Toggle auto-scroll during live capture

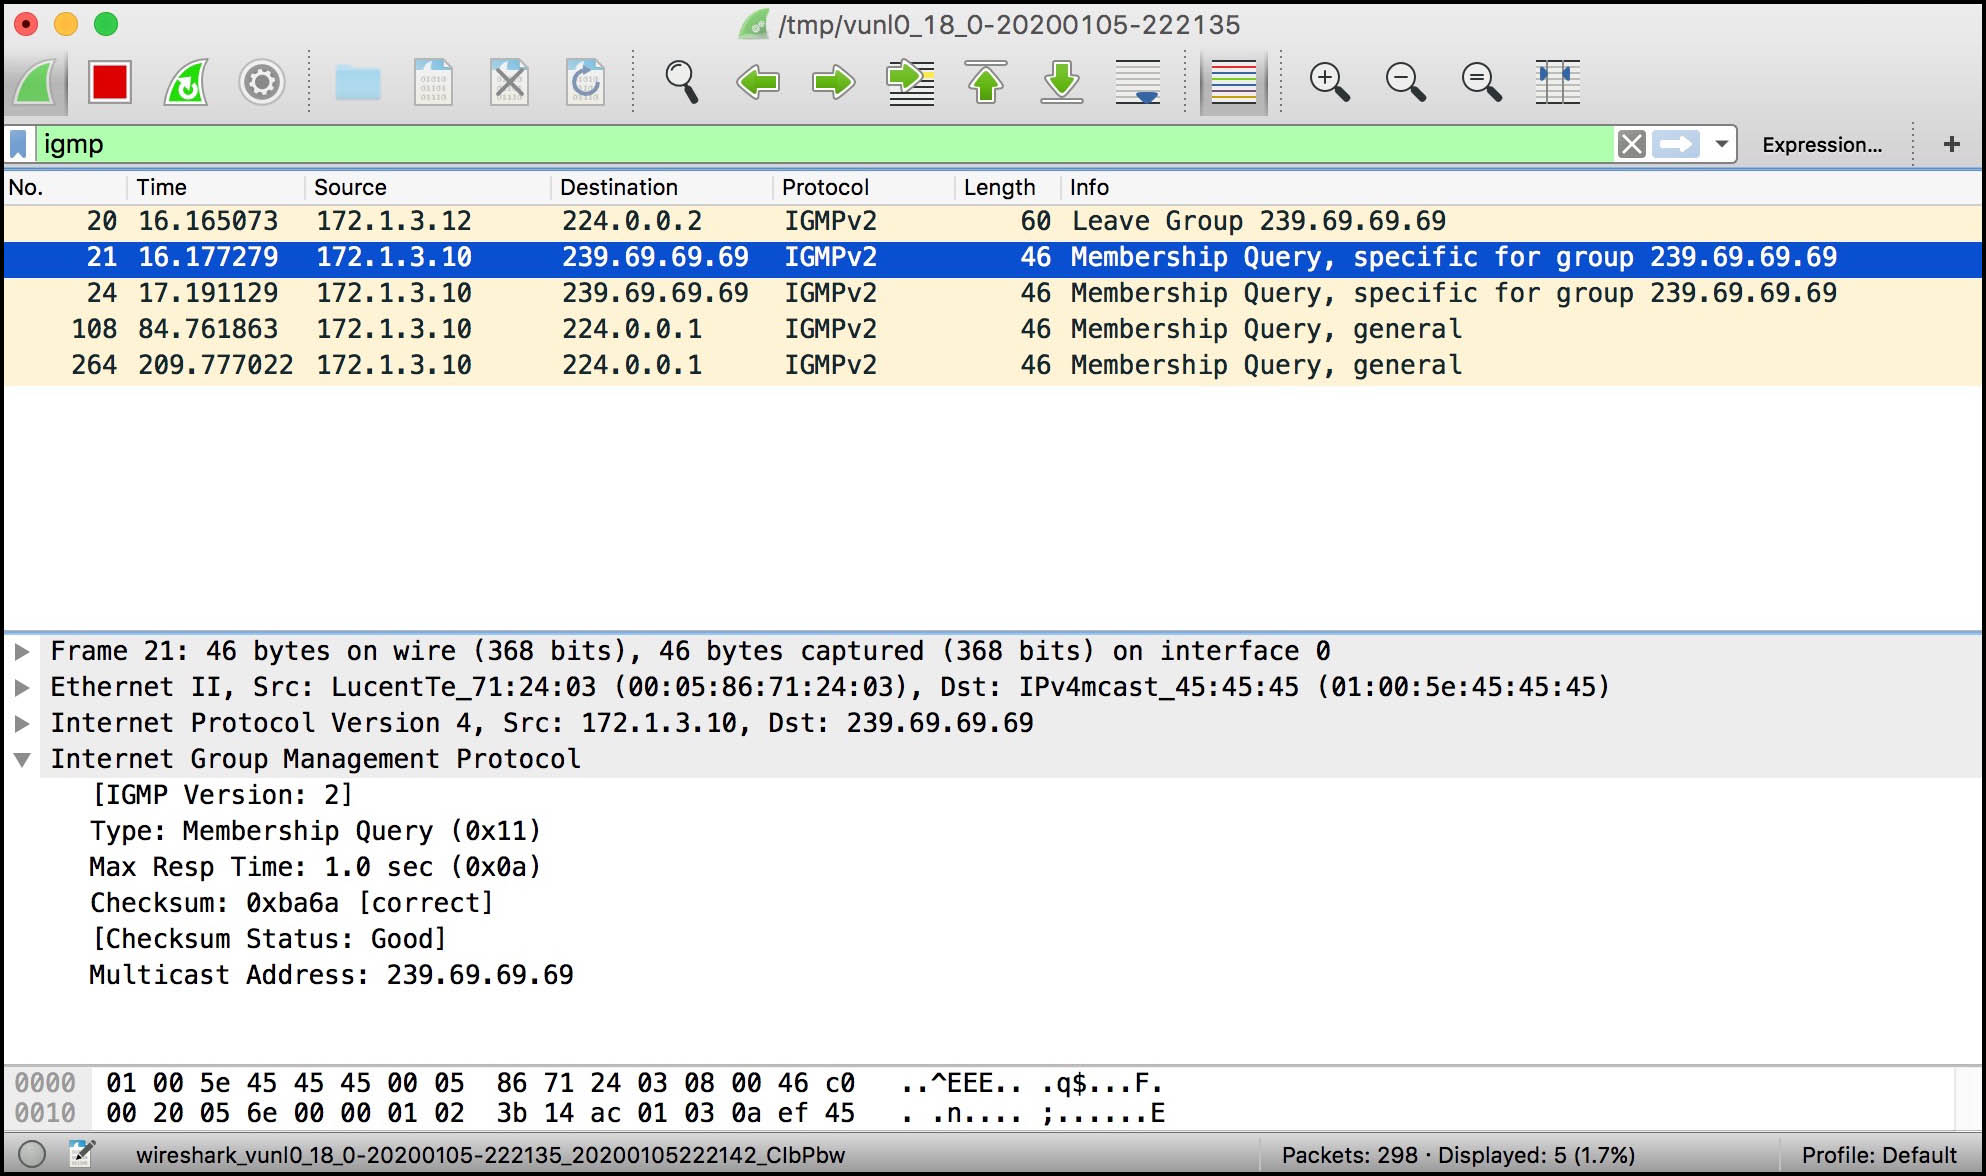pos(1138,82)
